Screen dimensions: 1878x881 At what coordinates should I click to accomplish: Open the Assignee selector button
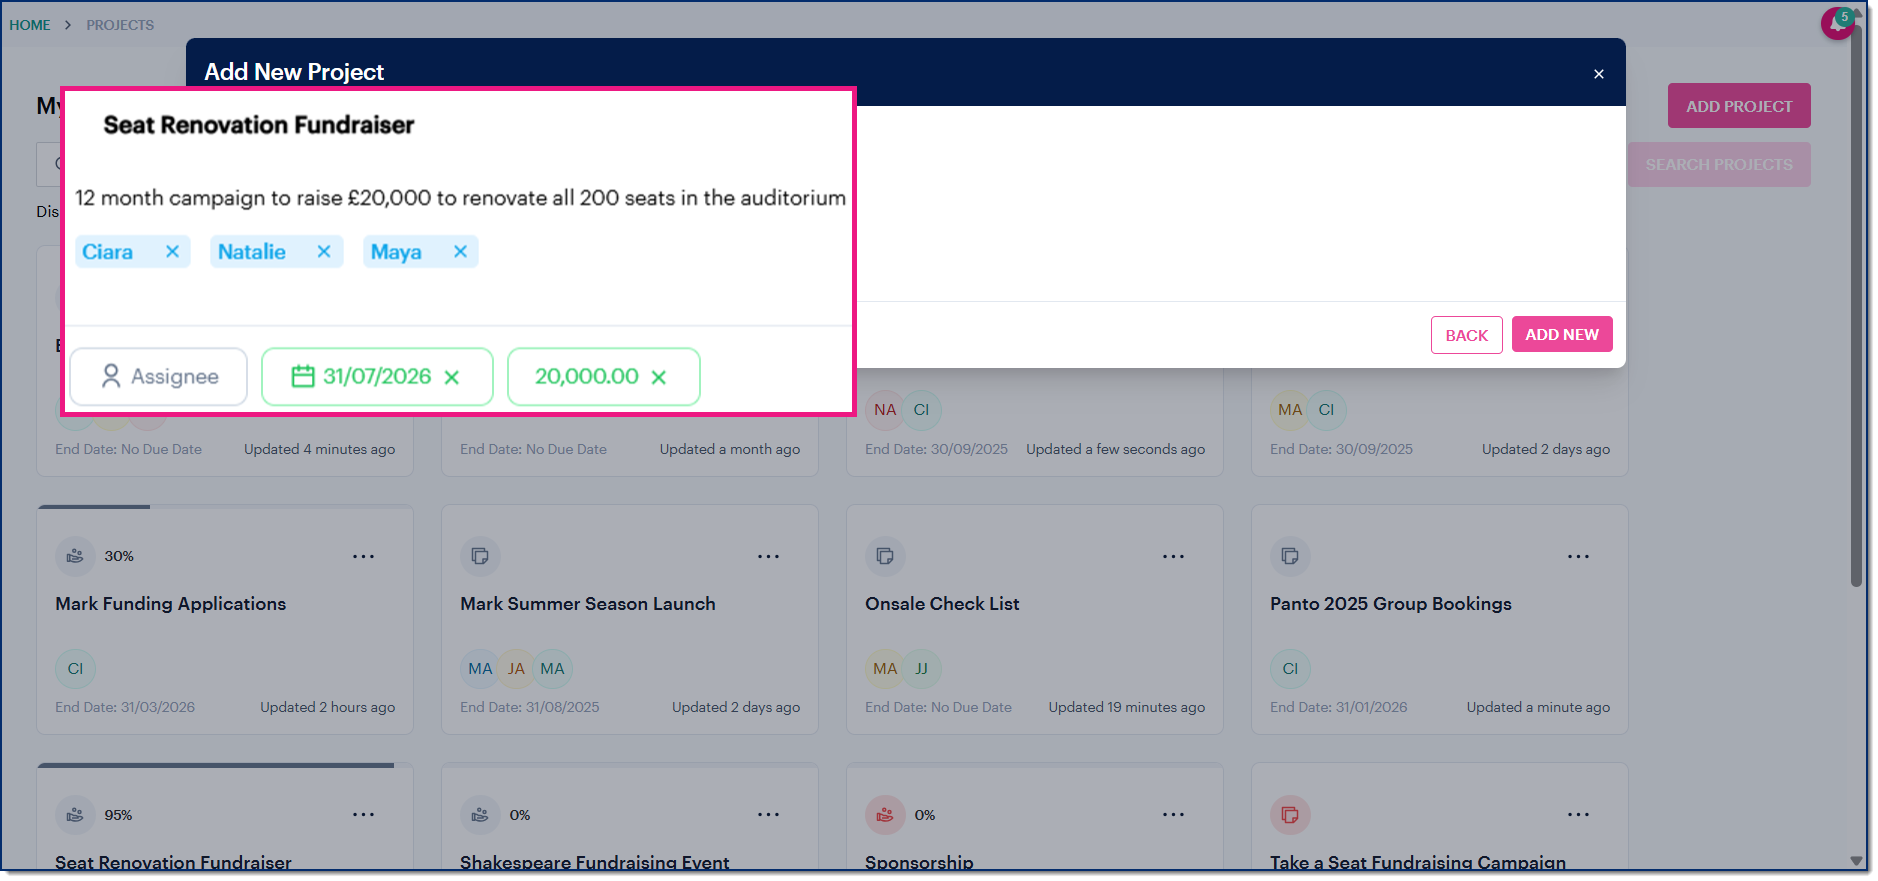pos(159,377)
